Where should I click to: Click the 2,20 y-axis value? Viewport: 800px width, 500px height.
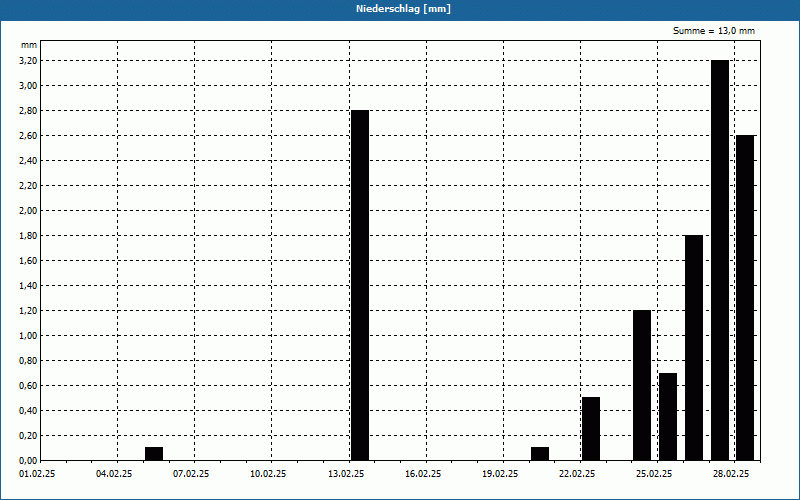(28, 186)
